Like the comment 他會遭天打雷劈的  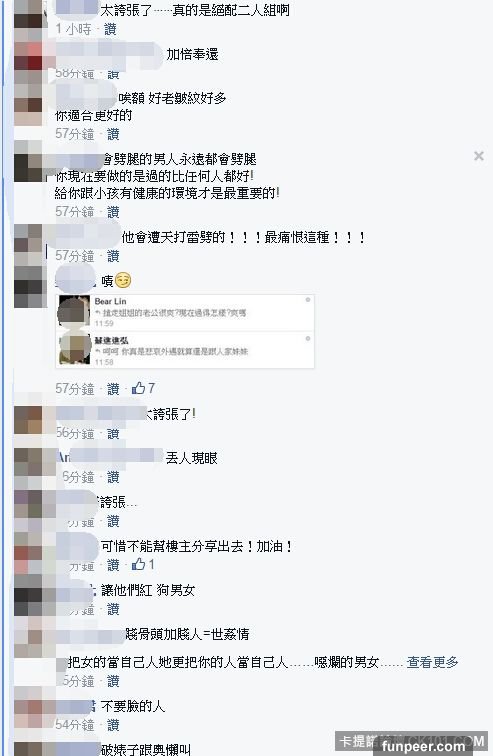(x=113, y=256)
